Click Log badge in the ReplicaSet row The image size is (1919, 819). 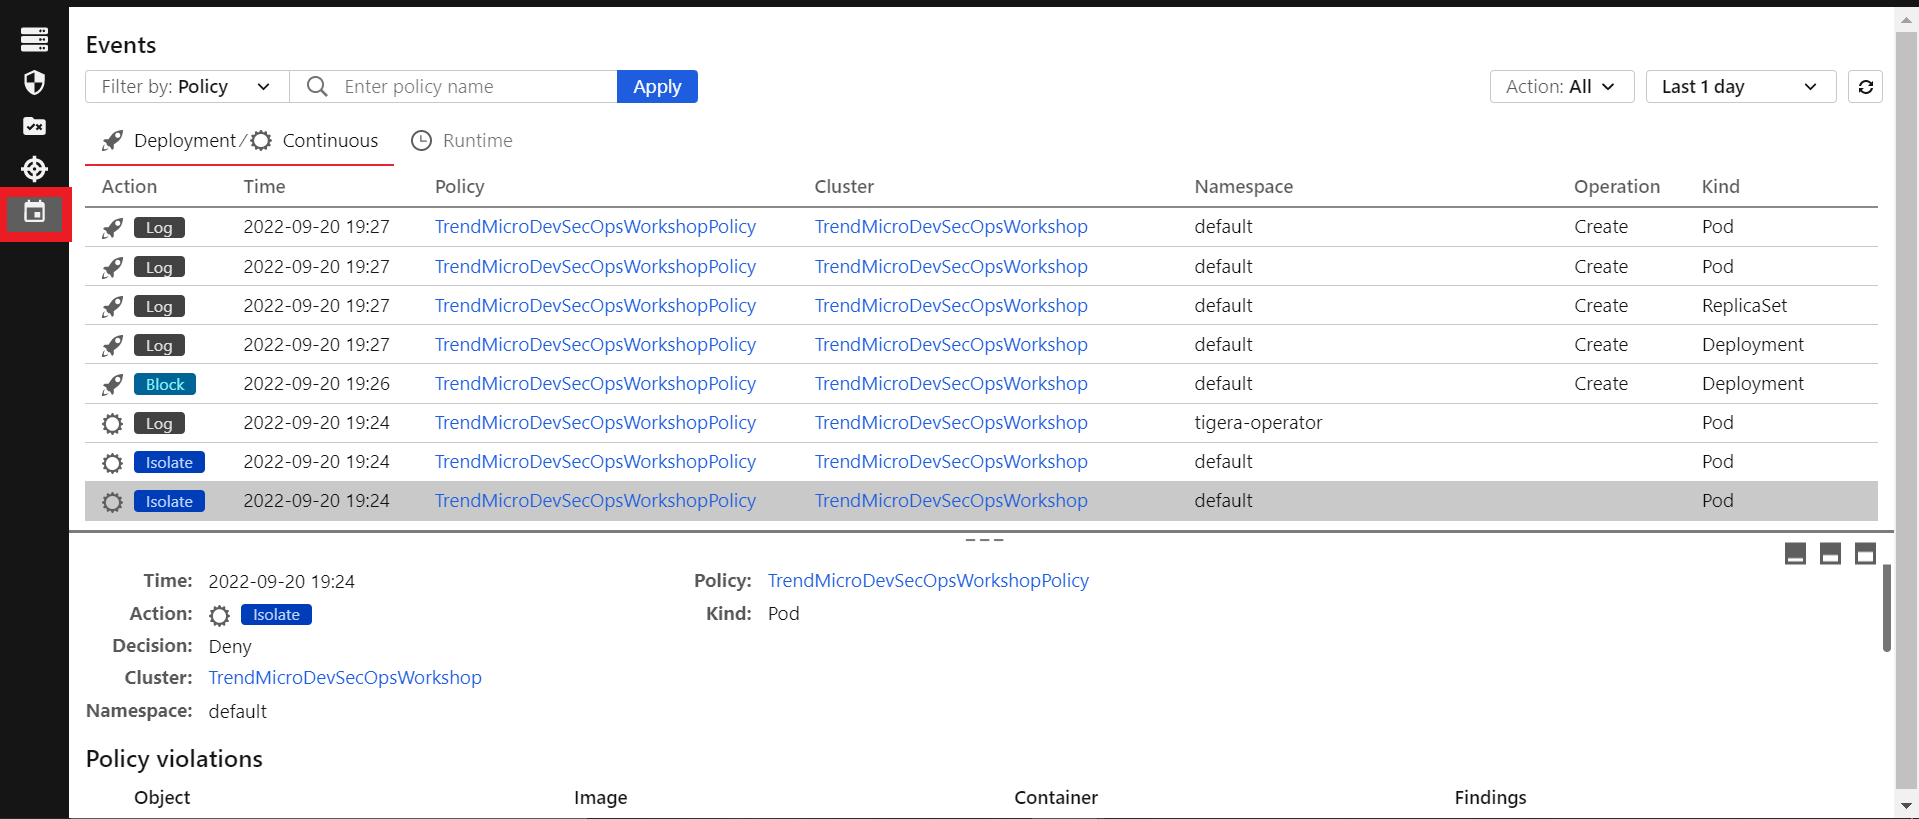click(x=159, y=307)
